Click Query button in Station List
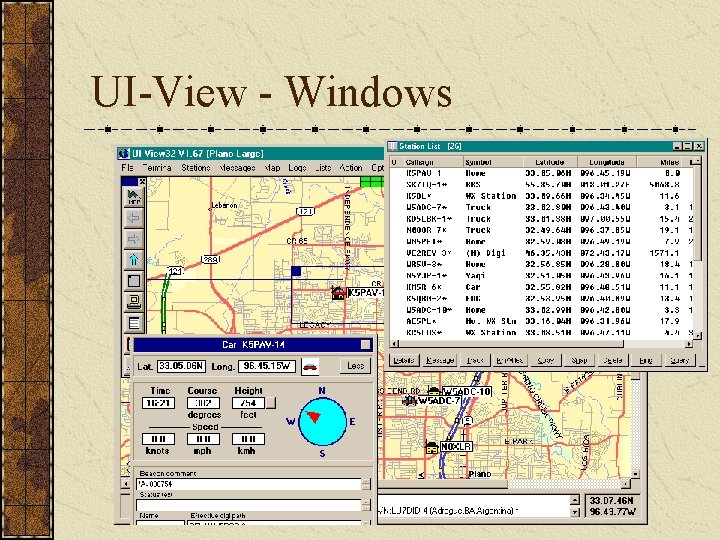The height and width of the screenshot is (540, 720). coord(680,360)
